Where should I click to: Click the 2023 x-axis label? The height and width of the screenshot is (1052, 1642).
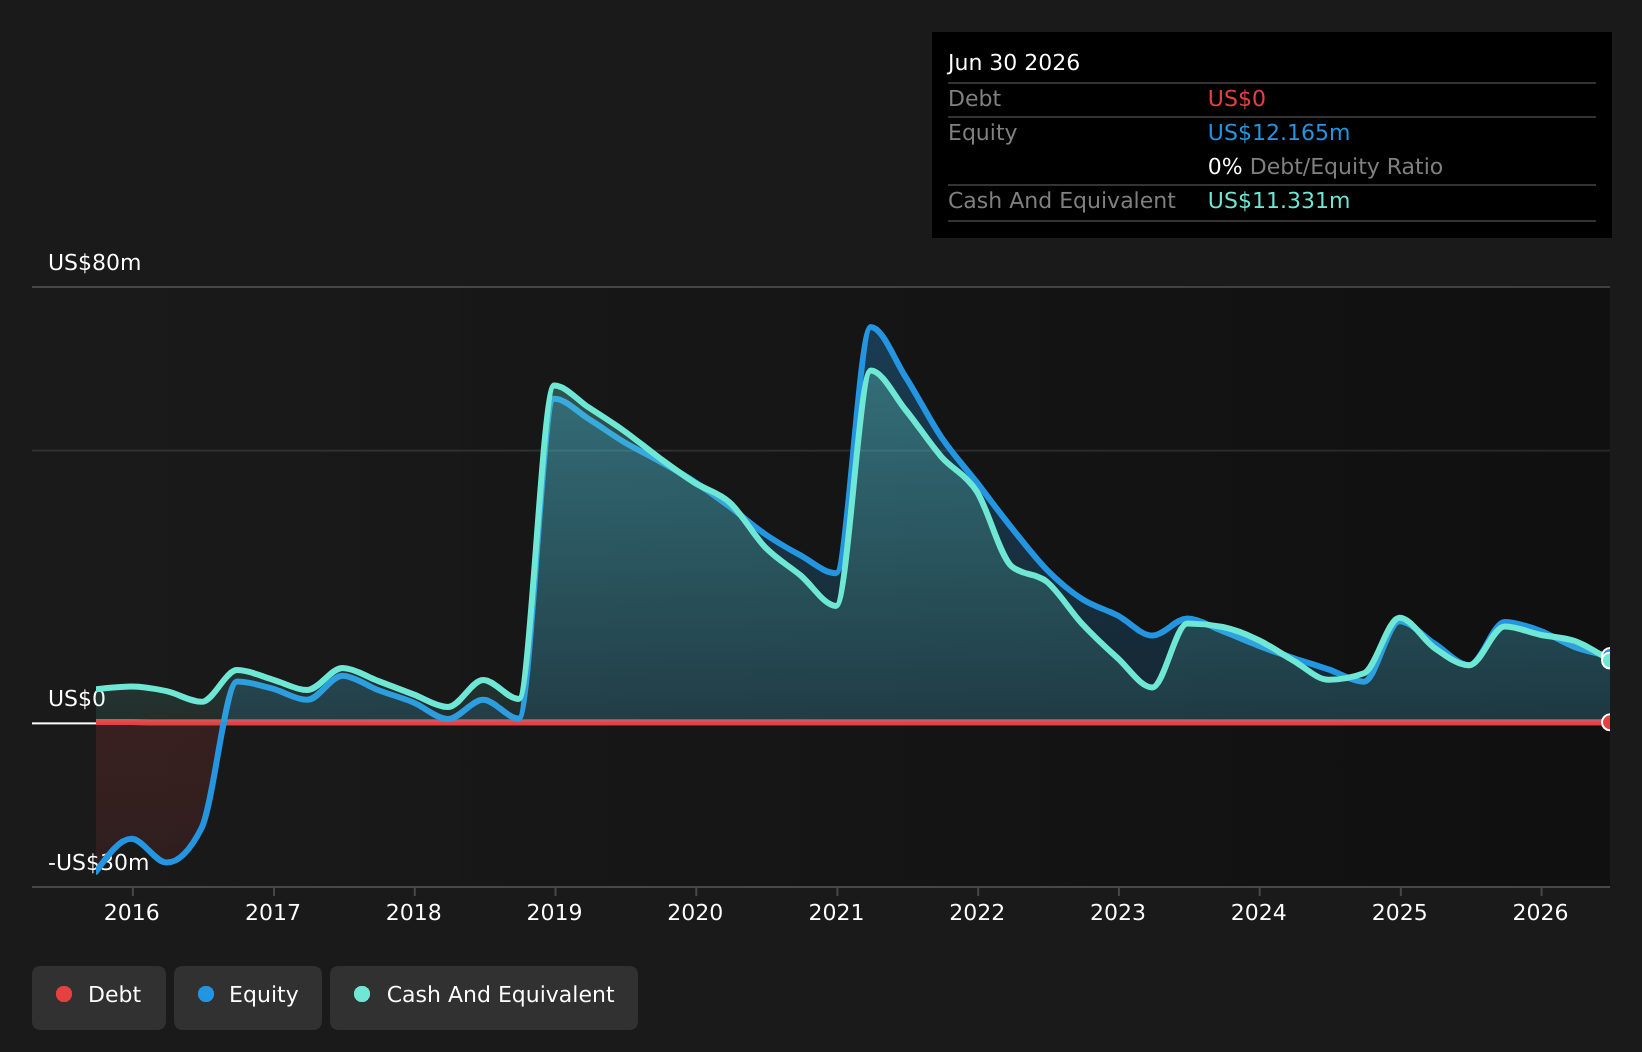tap(1118, 912)
